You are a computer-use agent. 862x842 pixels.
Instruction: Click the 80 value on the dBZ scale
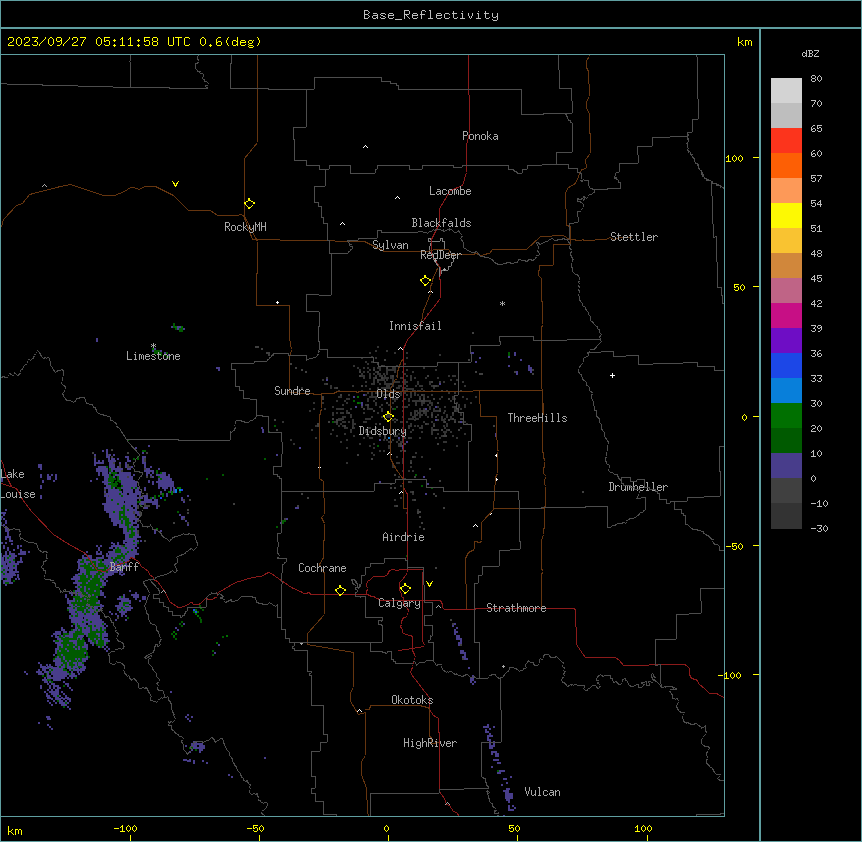pos(816,79)
